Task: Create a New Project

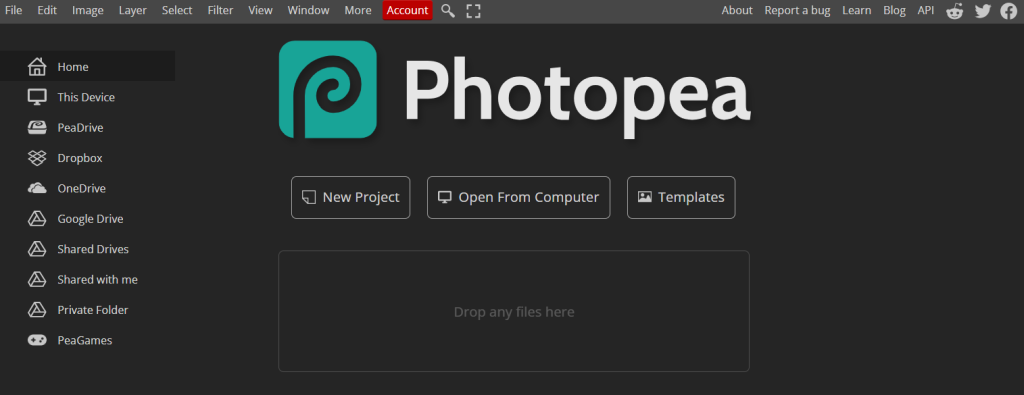Action: [351, 197]
